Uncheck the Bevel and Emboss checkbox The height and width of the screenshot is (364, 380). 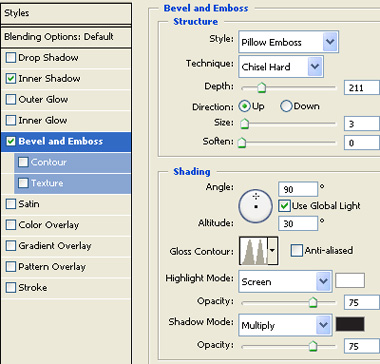11,141
